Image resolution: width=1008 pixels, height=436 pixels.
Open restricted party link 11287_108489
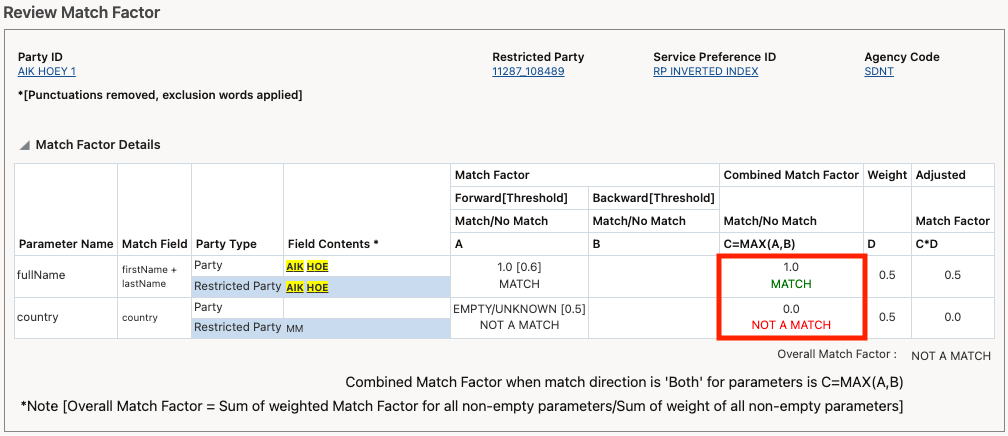(528, 71)
